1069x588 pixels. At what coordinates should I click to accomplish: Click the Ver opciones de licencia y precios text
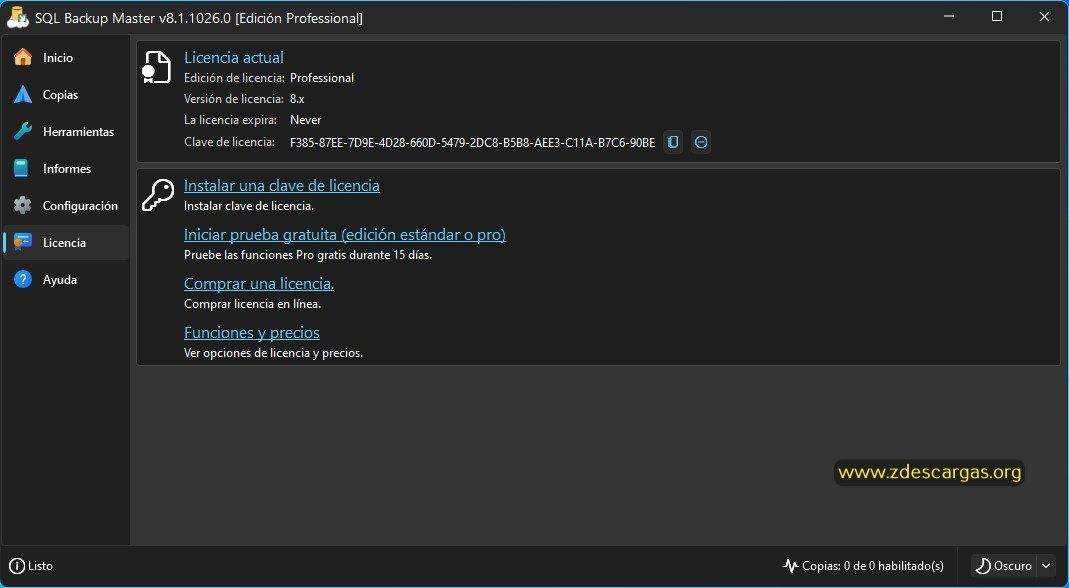[273, 353]
